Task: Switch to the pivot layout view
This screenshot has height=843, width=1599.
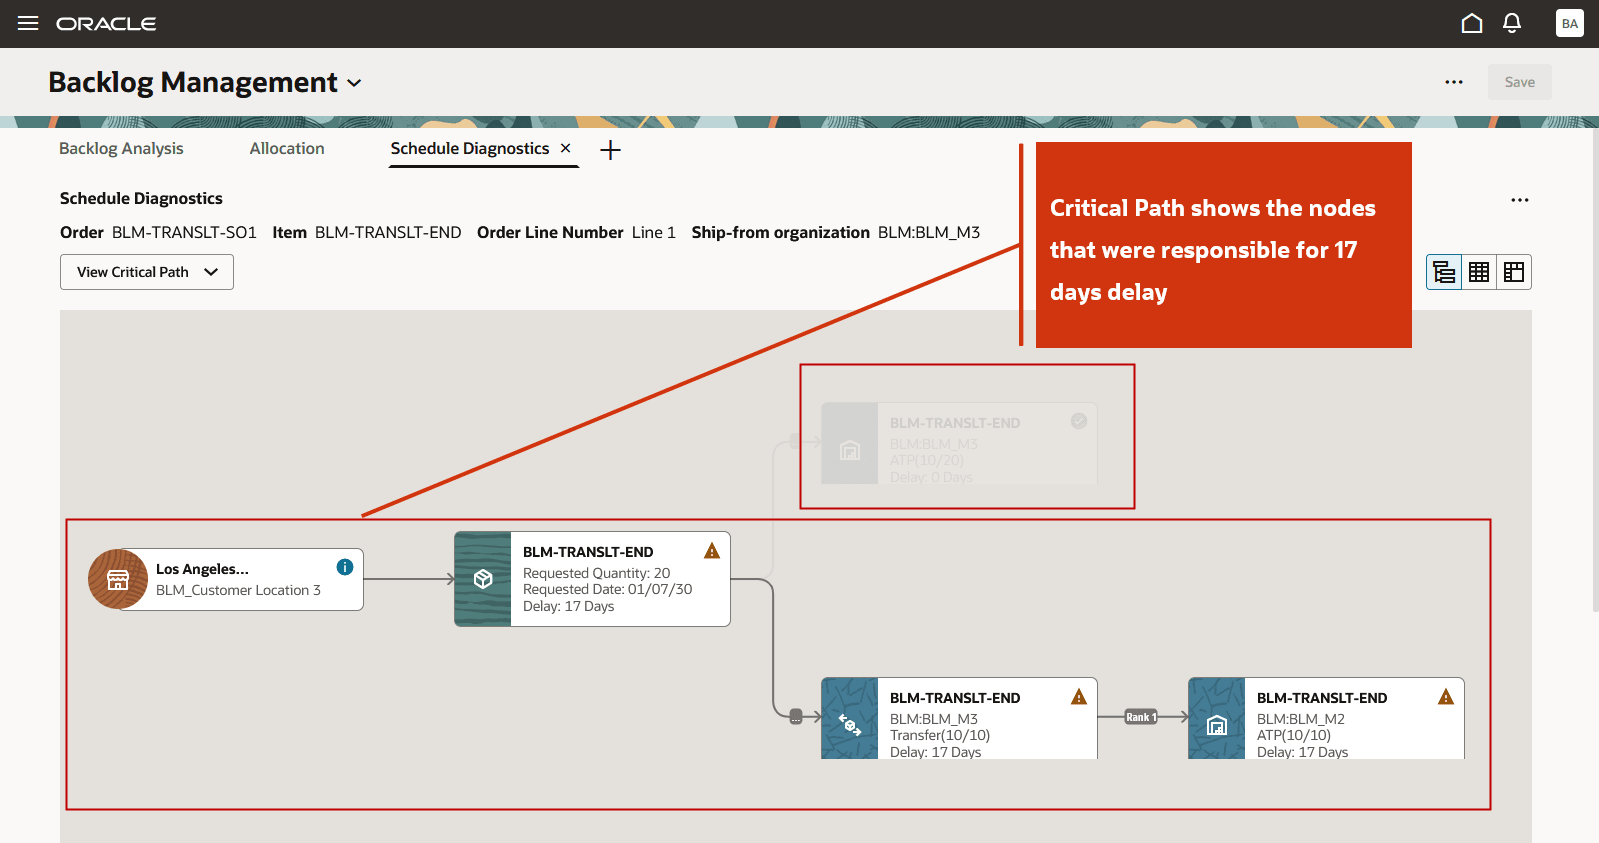Action: coord(1514,272)
